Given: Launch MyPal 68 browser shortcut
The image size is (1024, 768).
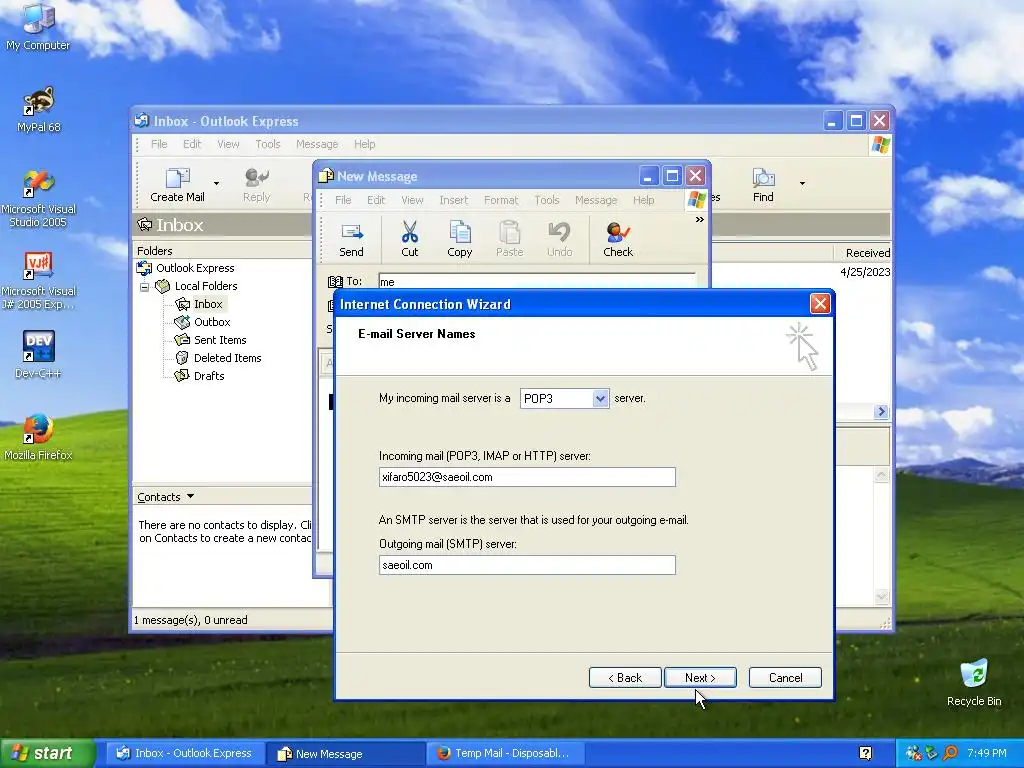Looking at the screenshot, I should point(39,109).
